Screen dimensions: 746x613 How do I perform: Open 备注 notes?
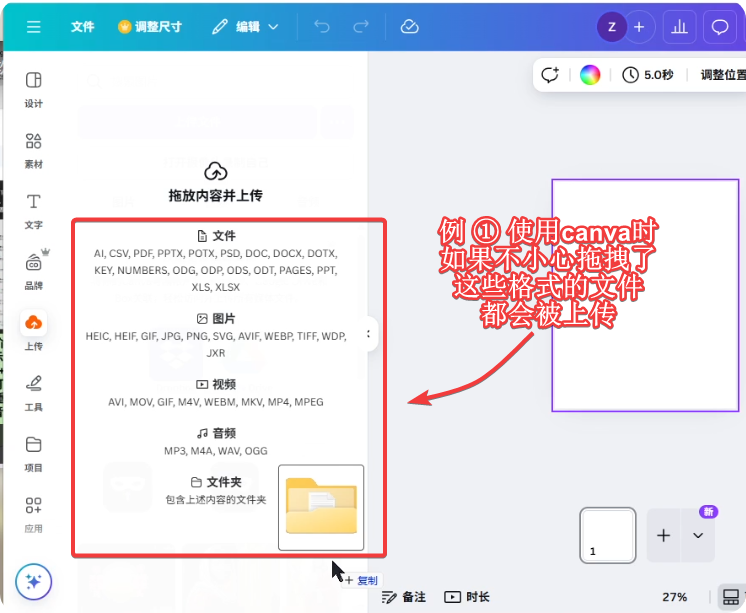tap(404, 597)
